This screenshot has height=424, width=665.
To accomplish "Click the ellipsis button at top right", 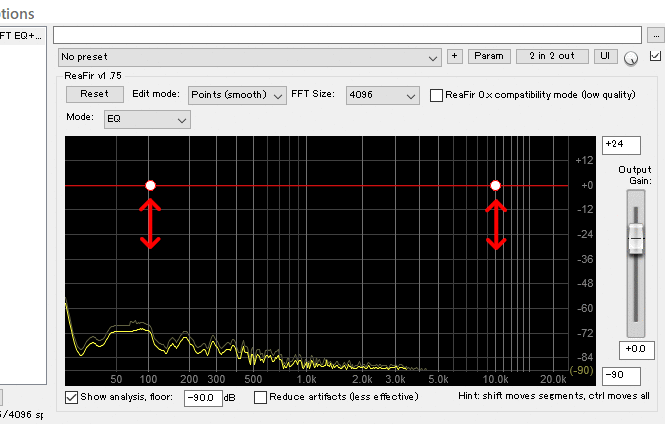I will click(656, 35).
